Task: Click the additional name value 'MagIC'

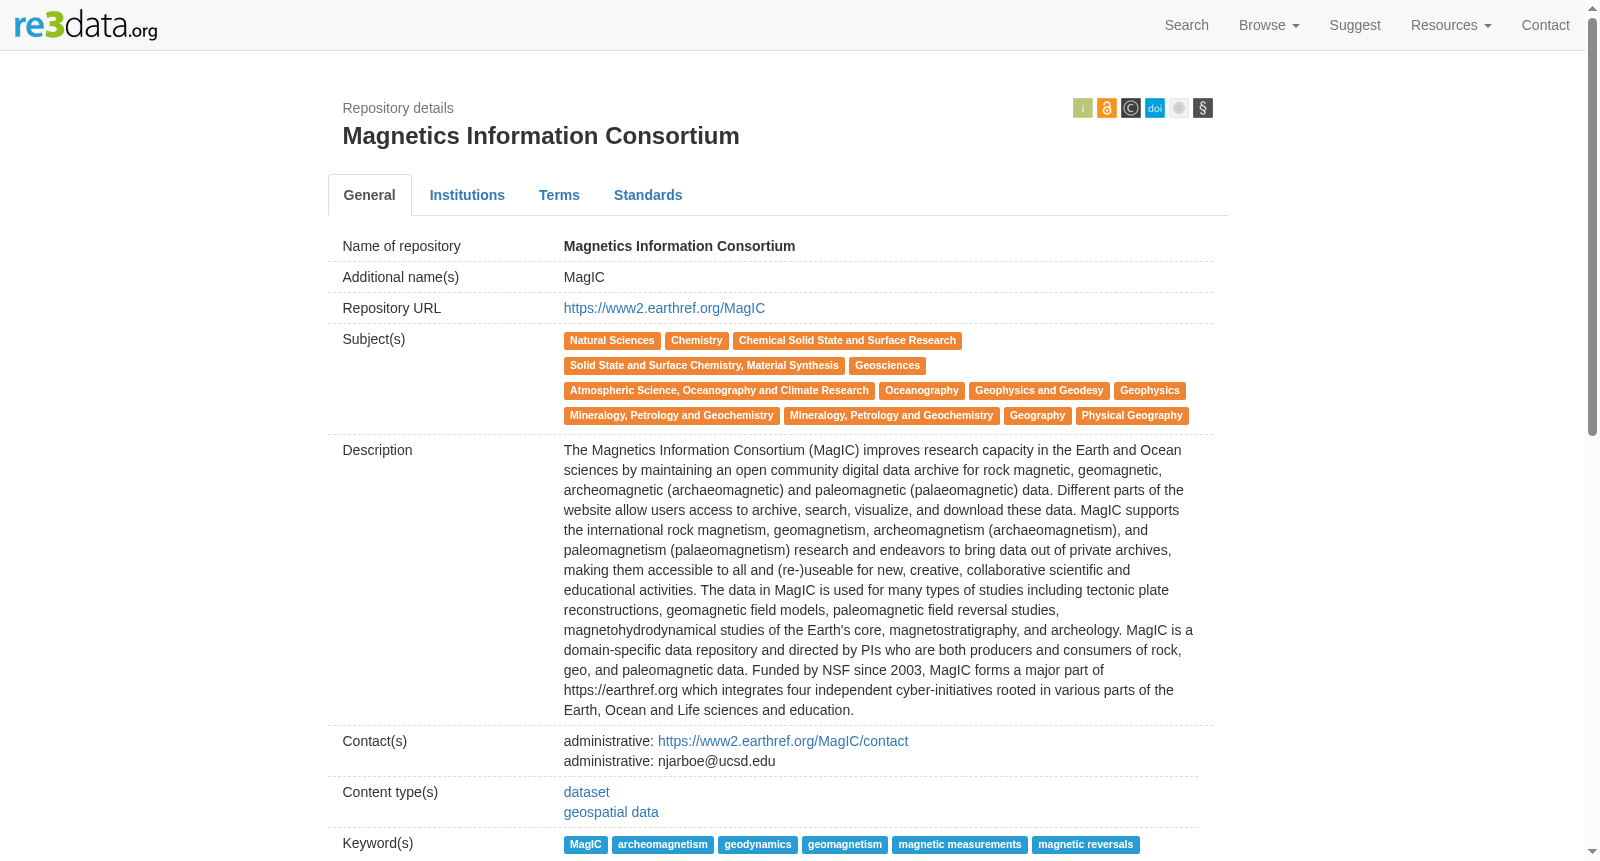Action: [x=584, y=277]
